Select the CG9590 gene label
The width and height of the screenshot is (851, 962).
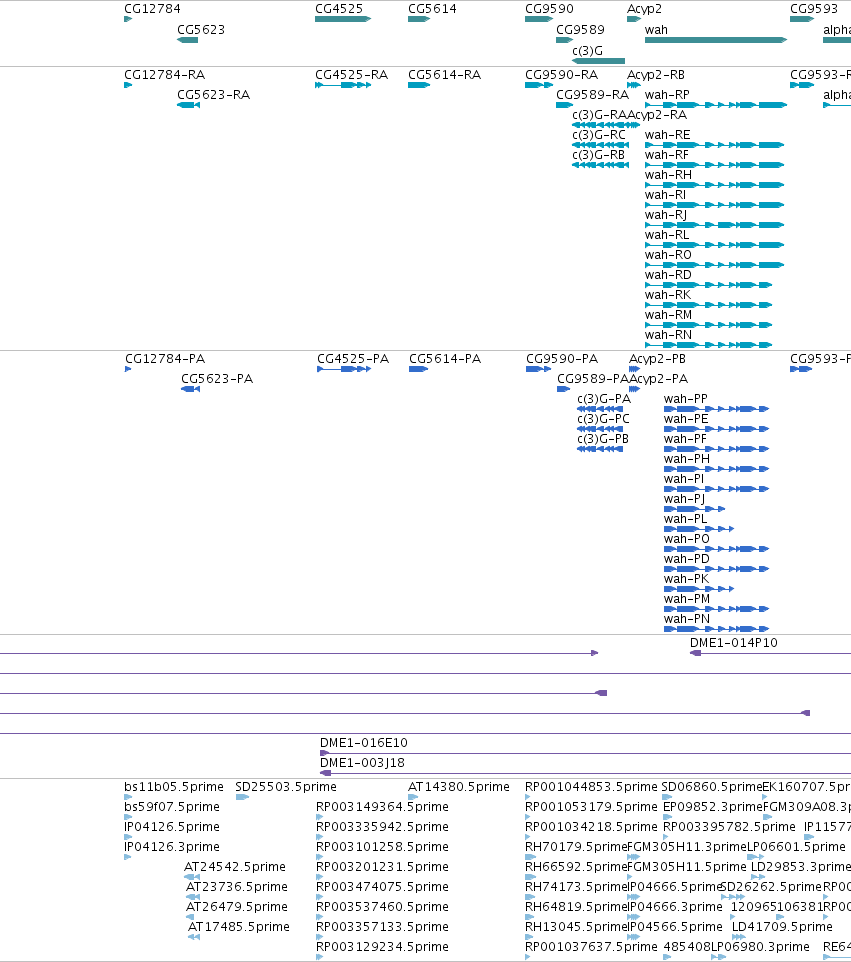549,9
